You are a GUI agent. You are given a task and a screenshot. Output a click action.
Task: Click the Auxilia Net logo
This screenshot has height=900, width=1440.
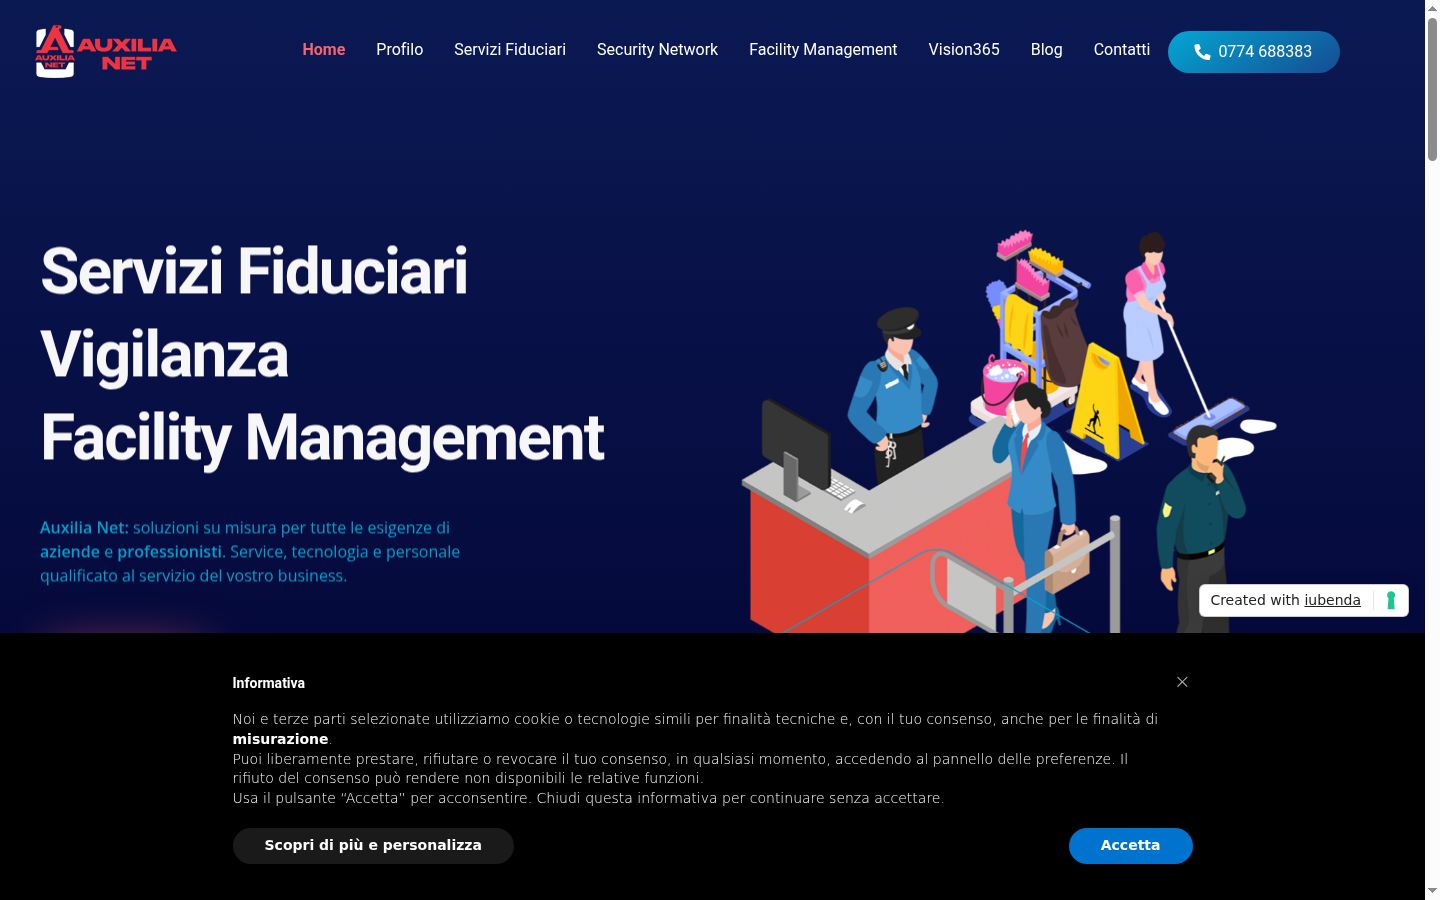106,51
